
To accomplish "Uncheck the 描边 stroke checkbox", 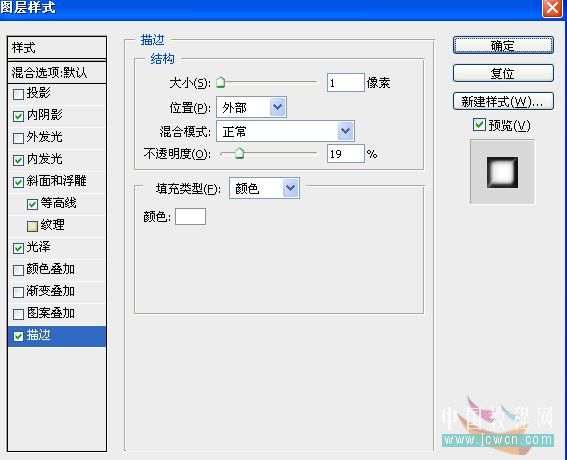I will pos(18,336).
